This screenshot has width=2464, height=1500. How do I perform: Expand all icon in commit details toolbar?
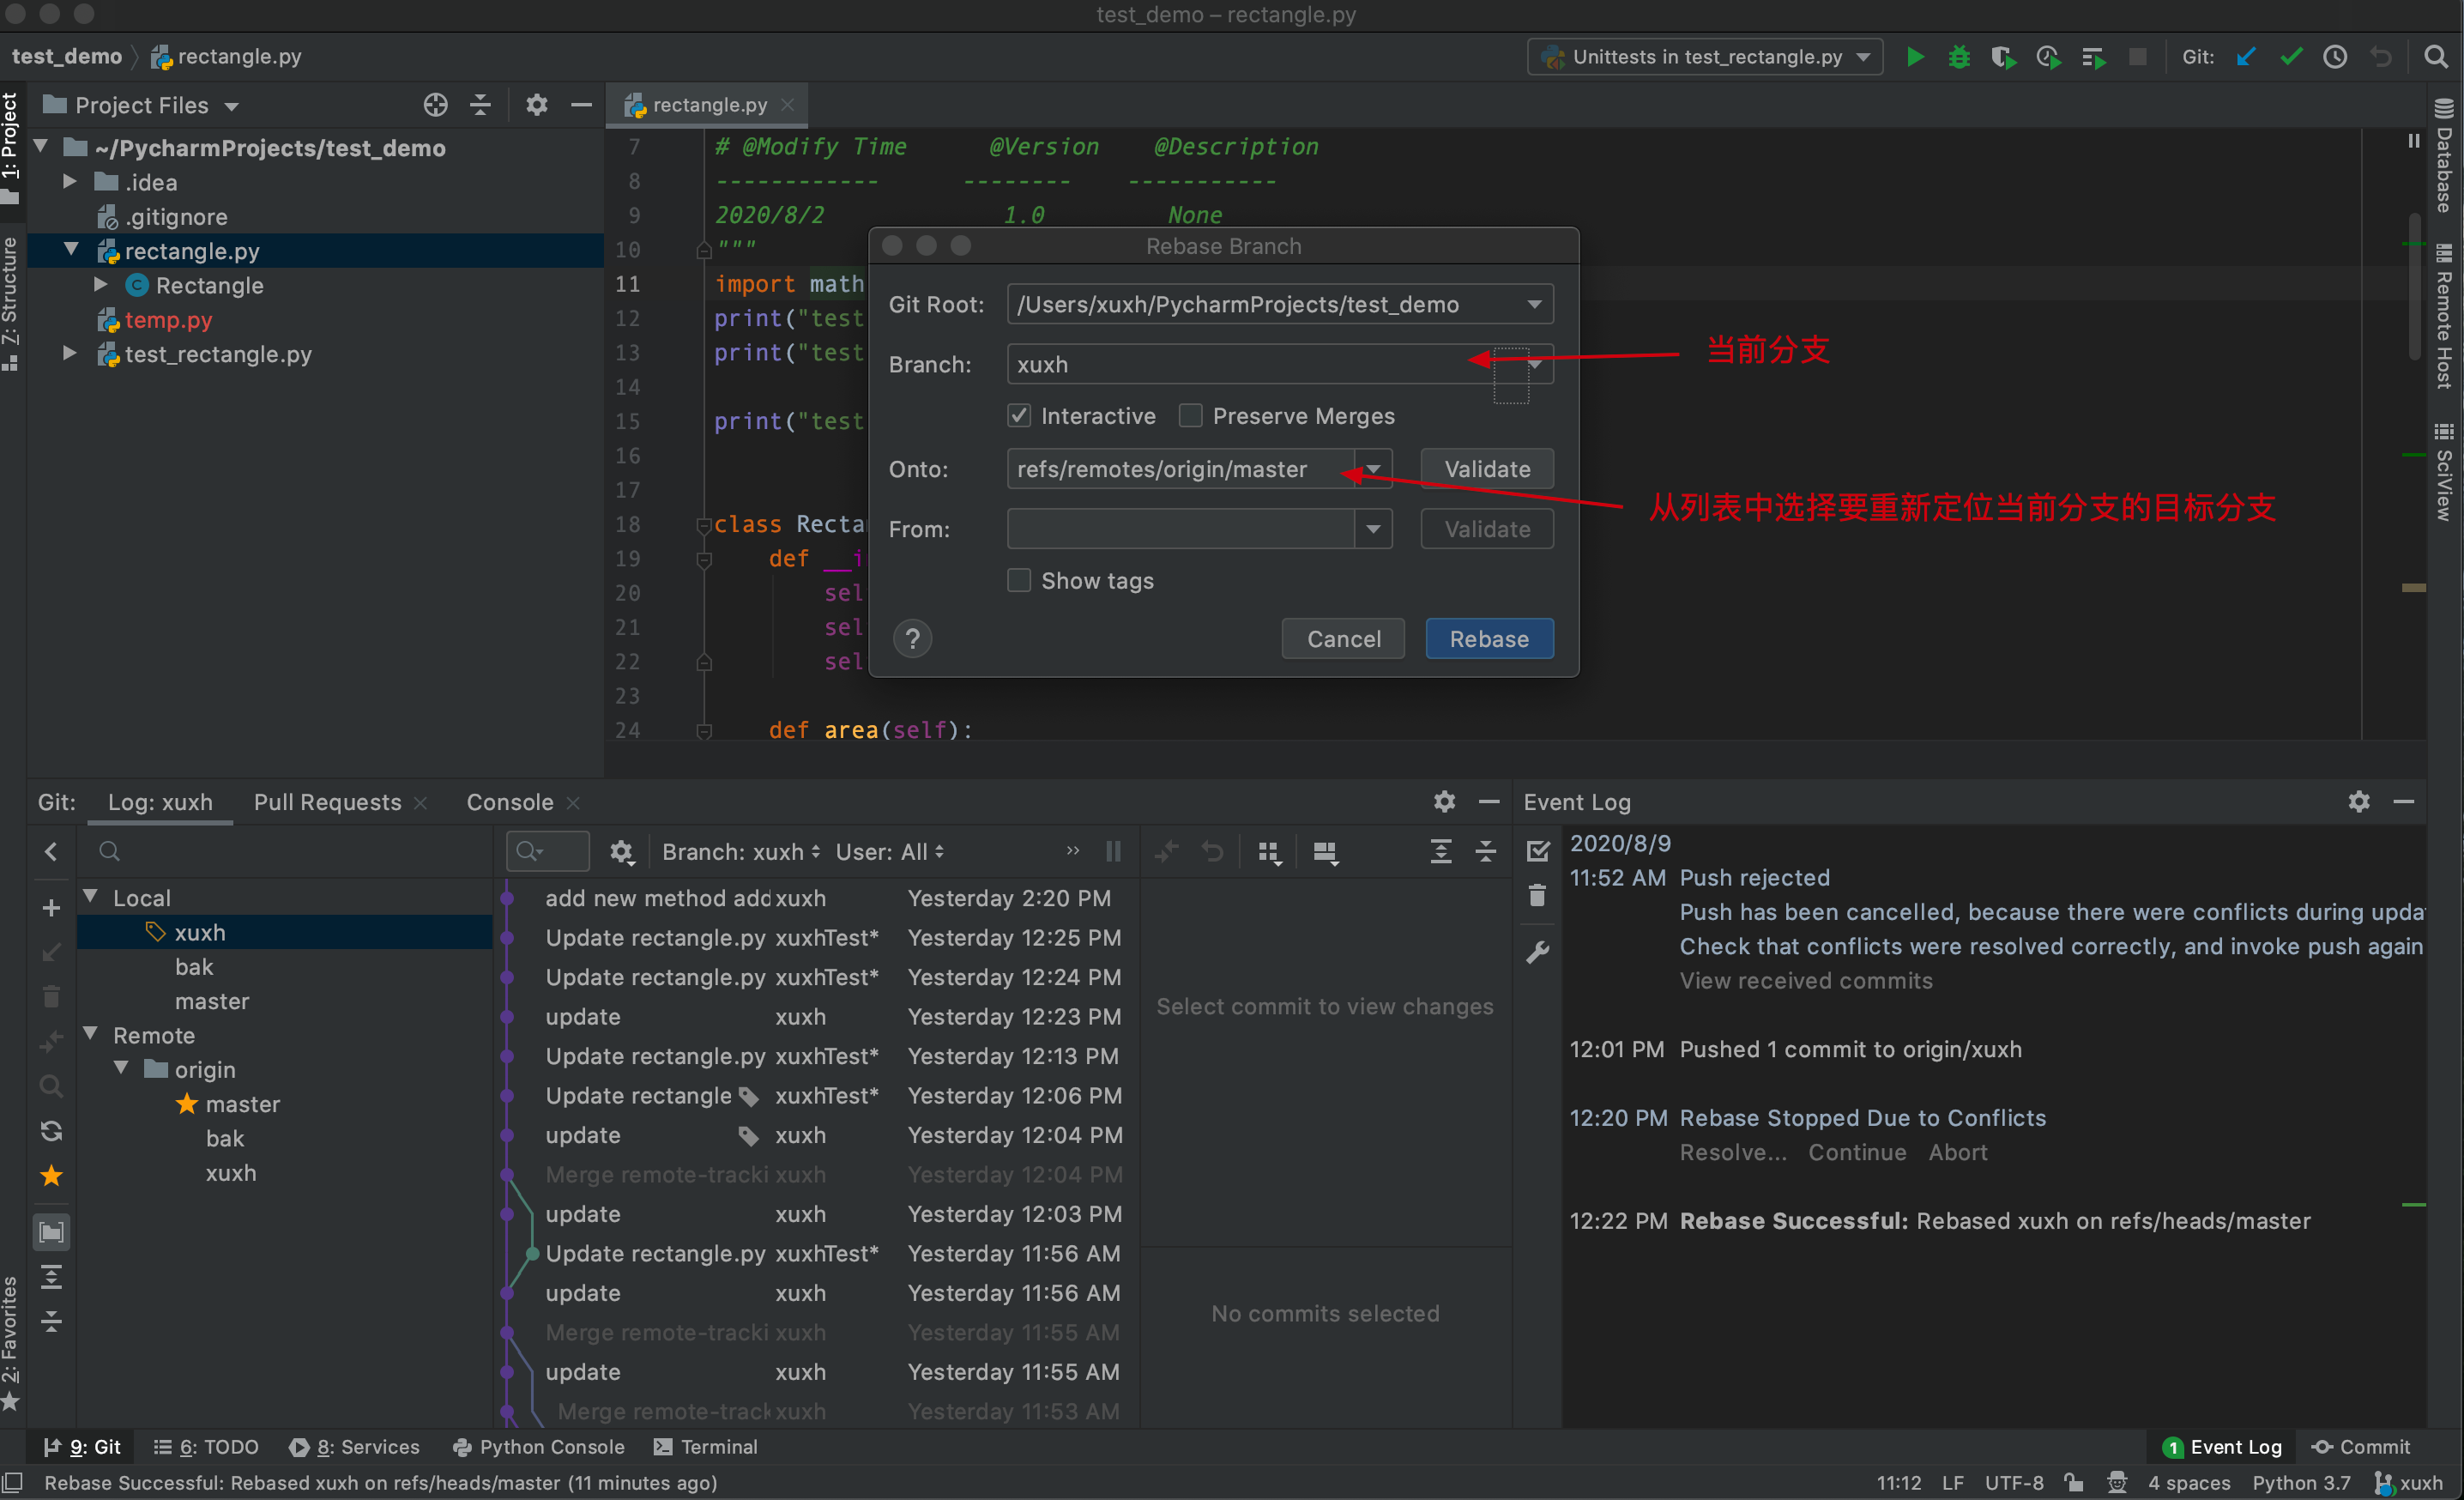[x=1441, y=852]
